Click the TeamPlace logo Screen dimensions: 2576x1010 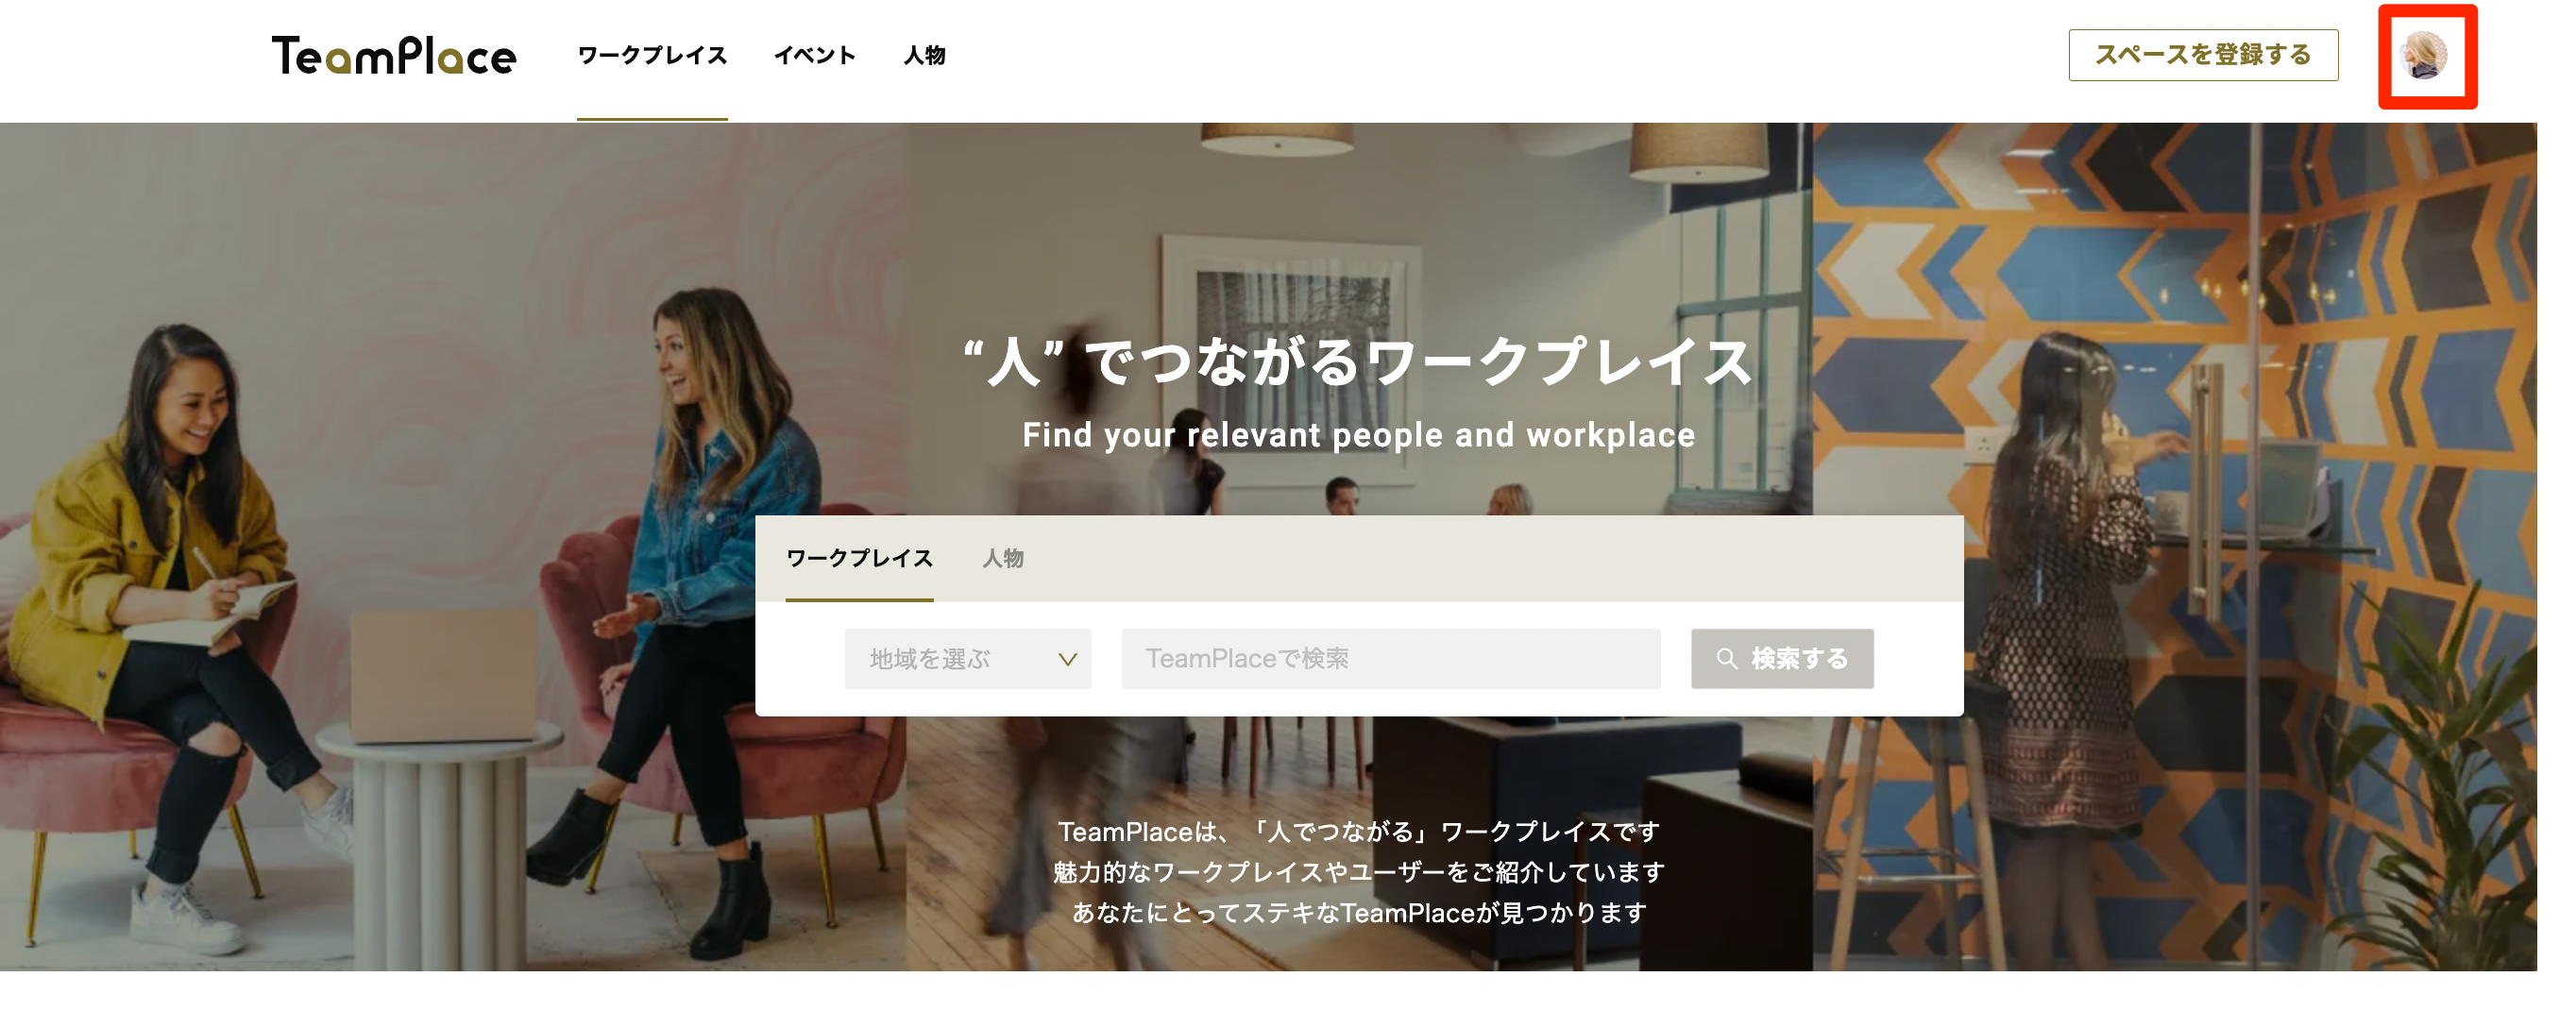click(394, 55)
